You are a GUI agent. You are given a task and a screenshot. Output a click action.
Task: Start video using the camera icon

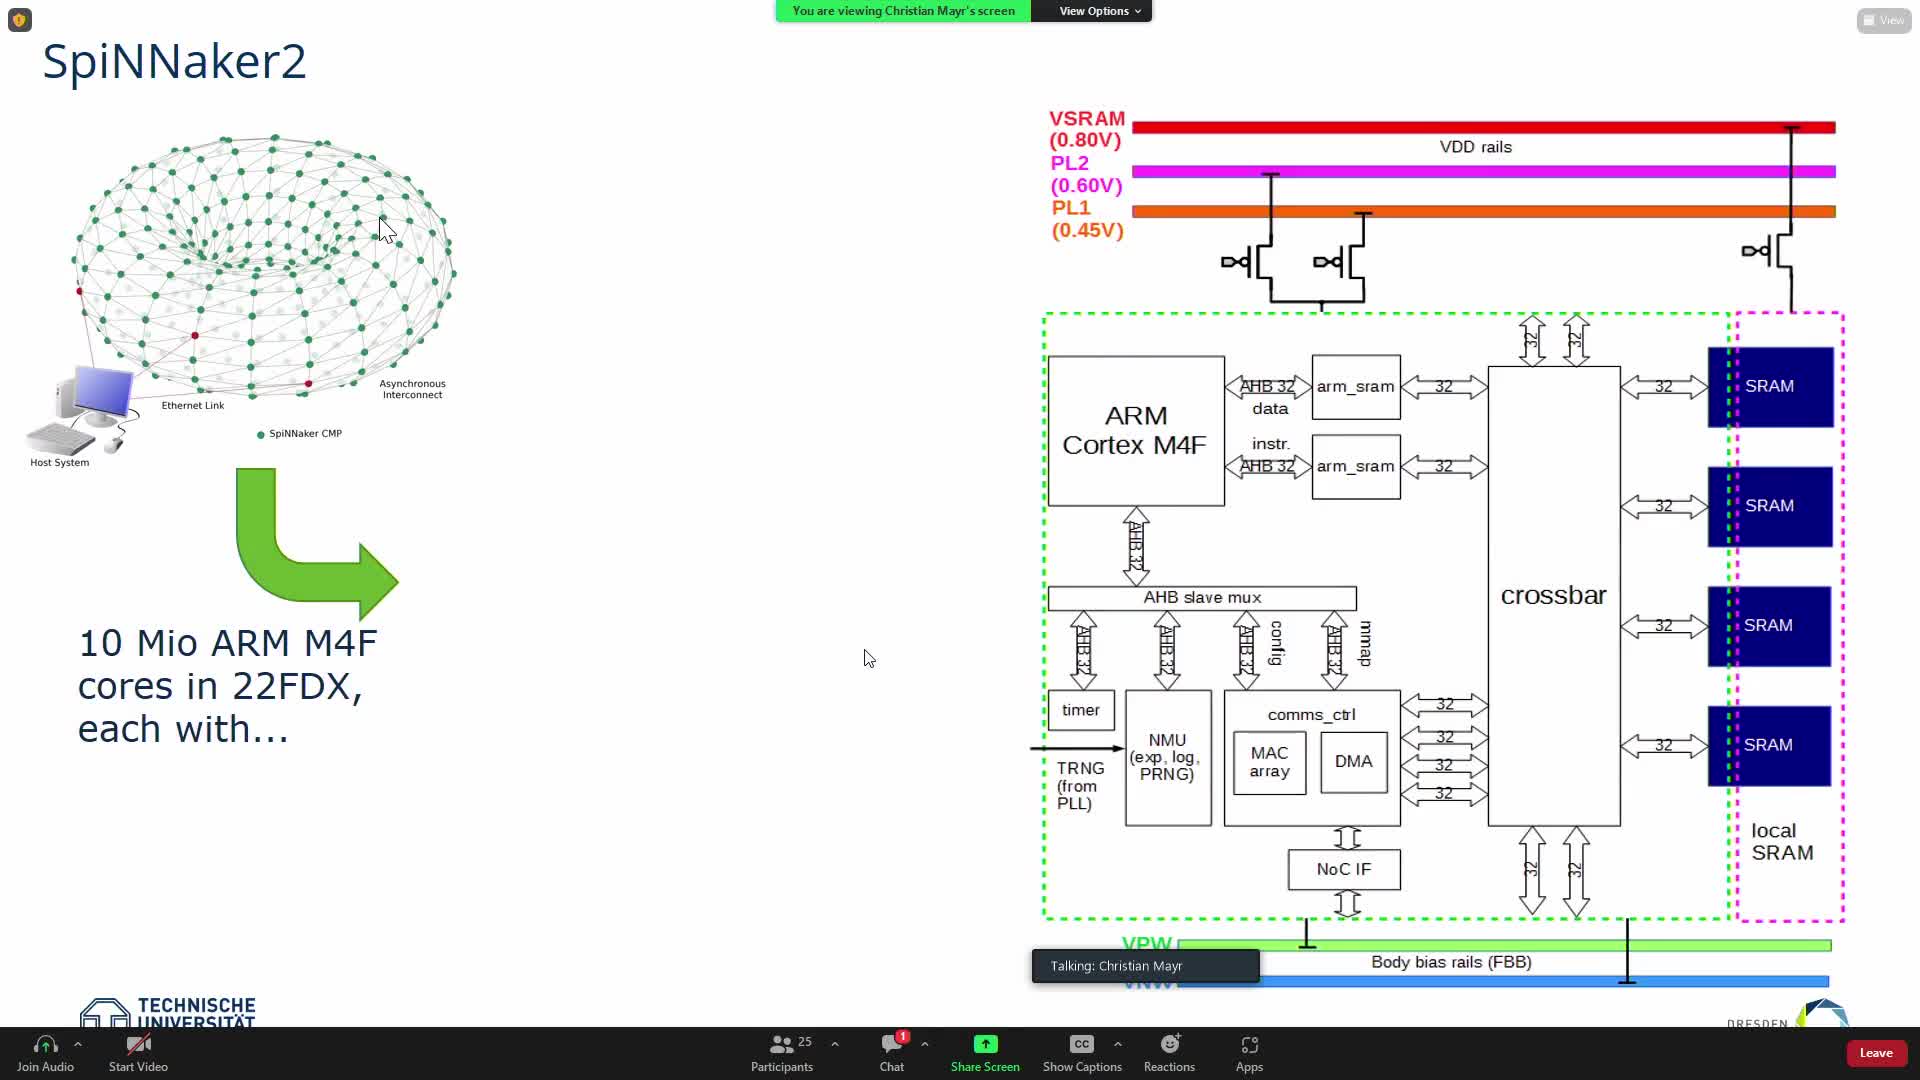click(138, 1045)
